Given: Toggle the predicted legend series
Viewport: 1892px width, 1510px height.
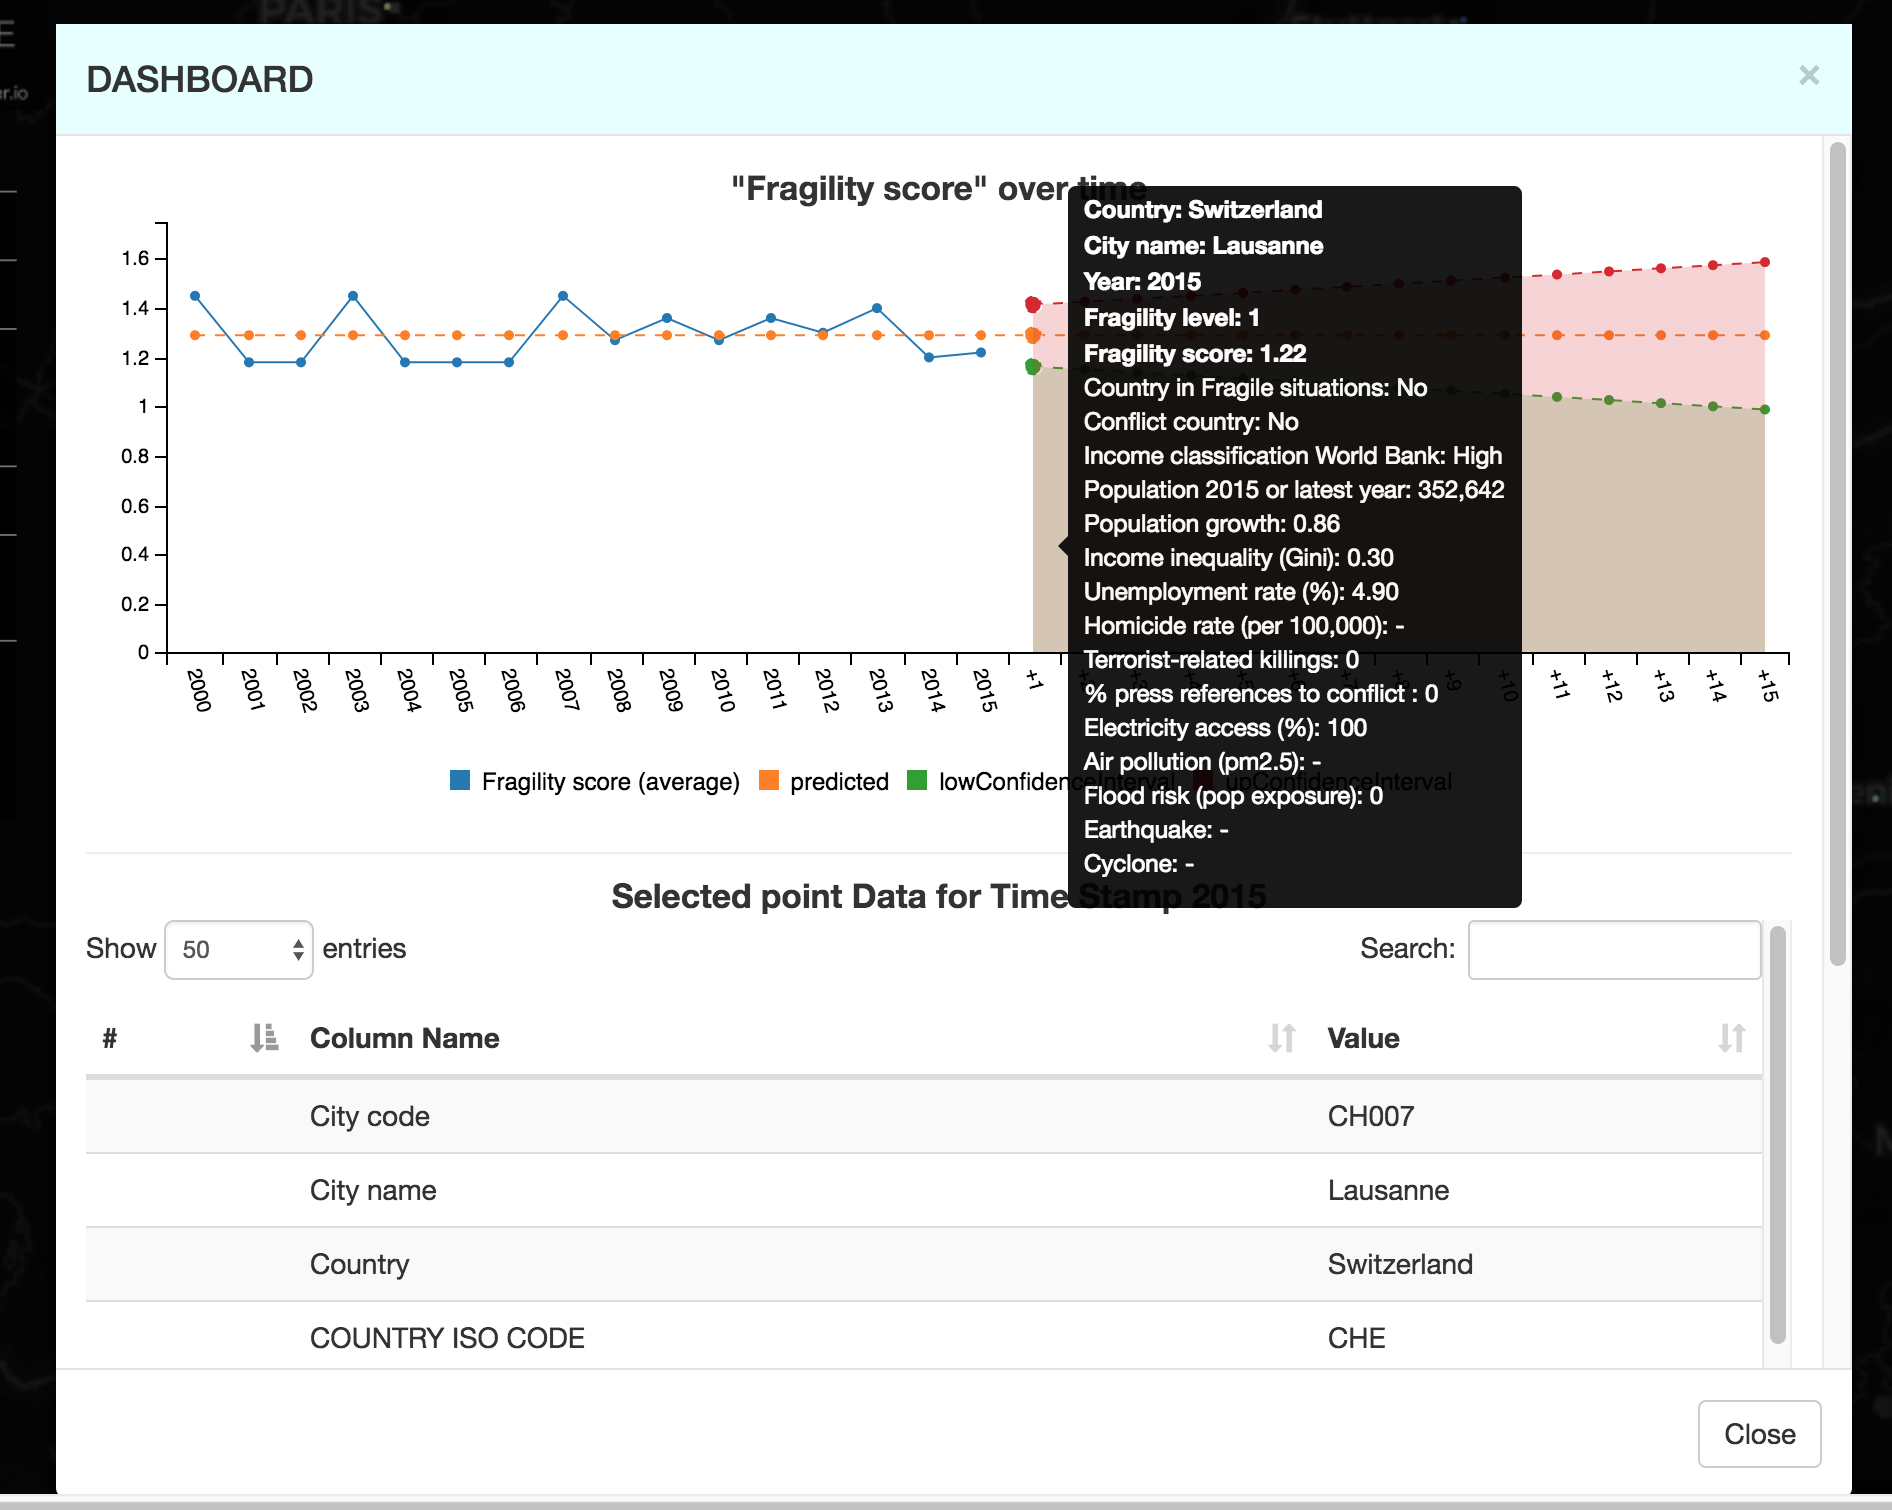Looking at the screenshot, I should coord(769,781).
